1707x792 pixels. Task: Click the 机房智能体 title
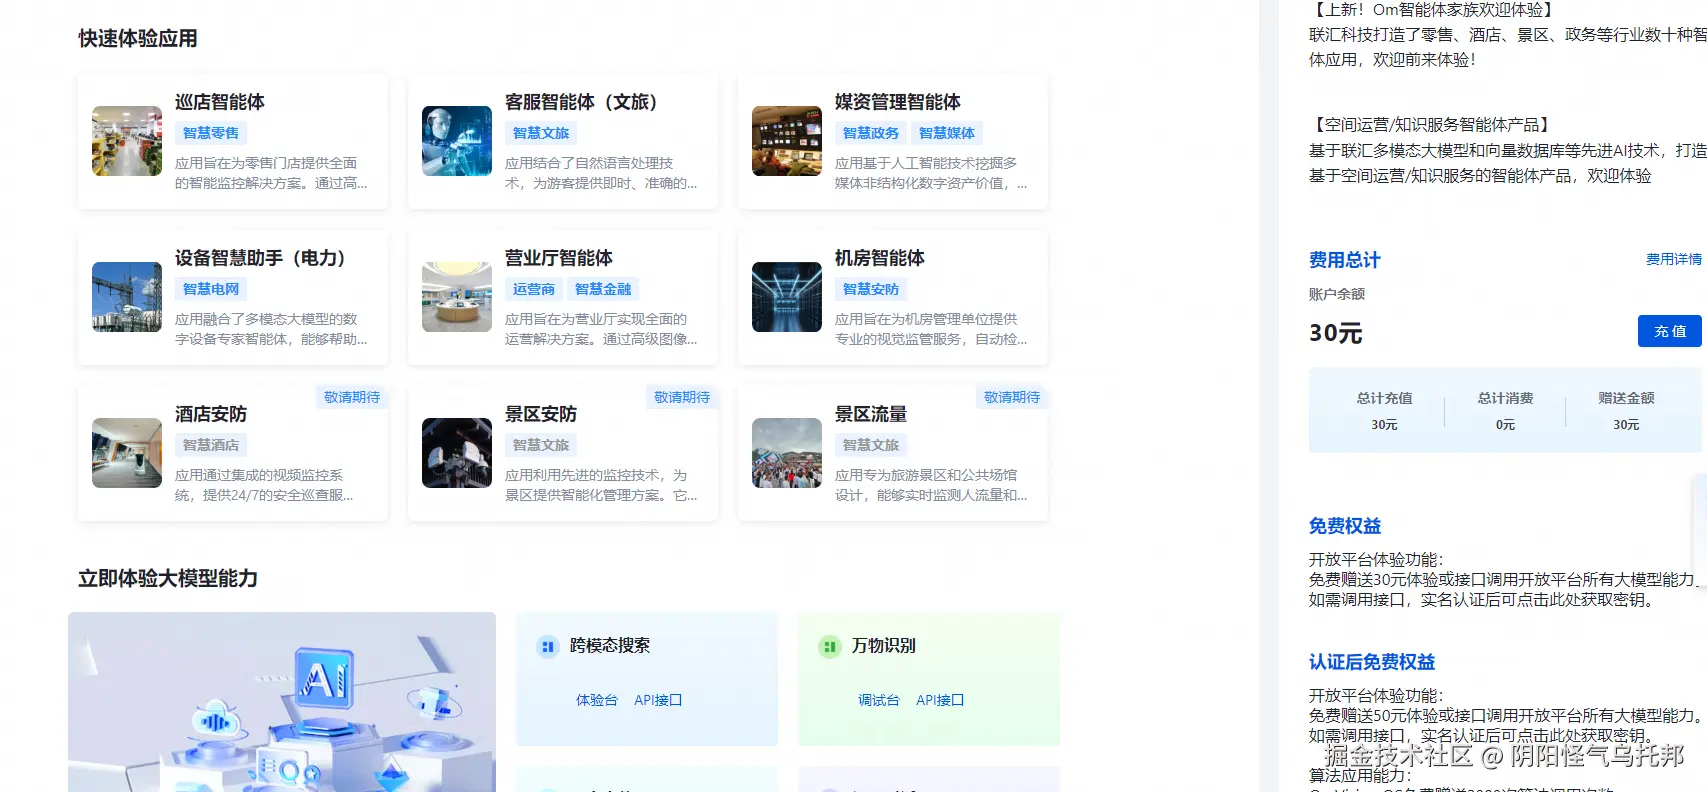880,258
